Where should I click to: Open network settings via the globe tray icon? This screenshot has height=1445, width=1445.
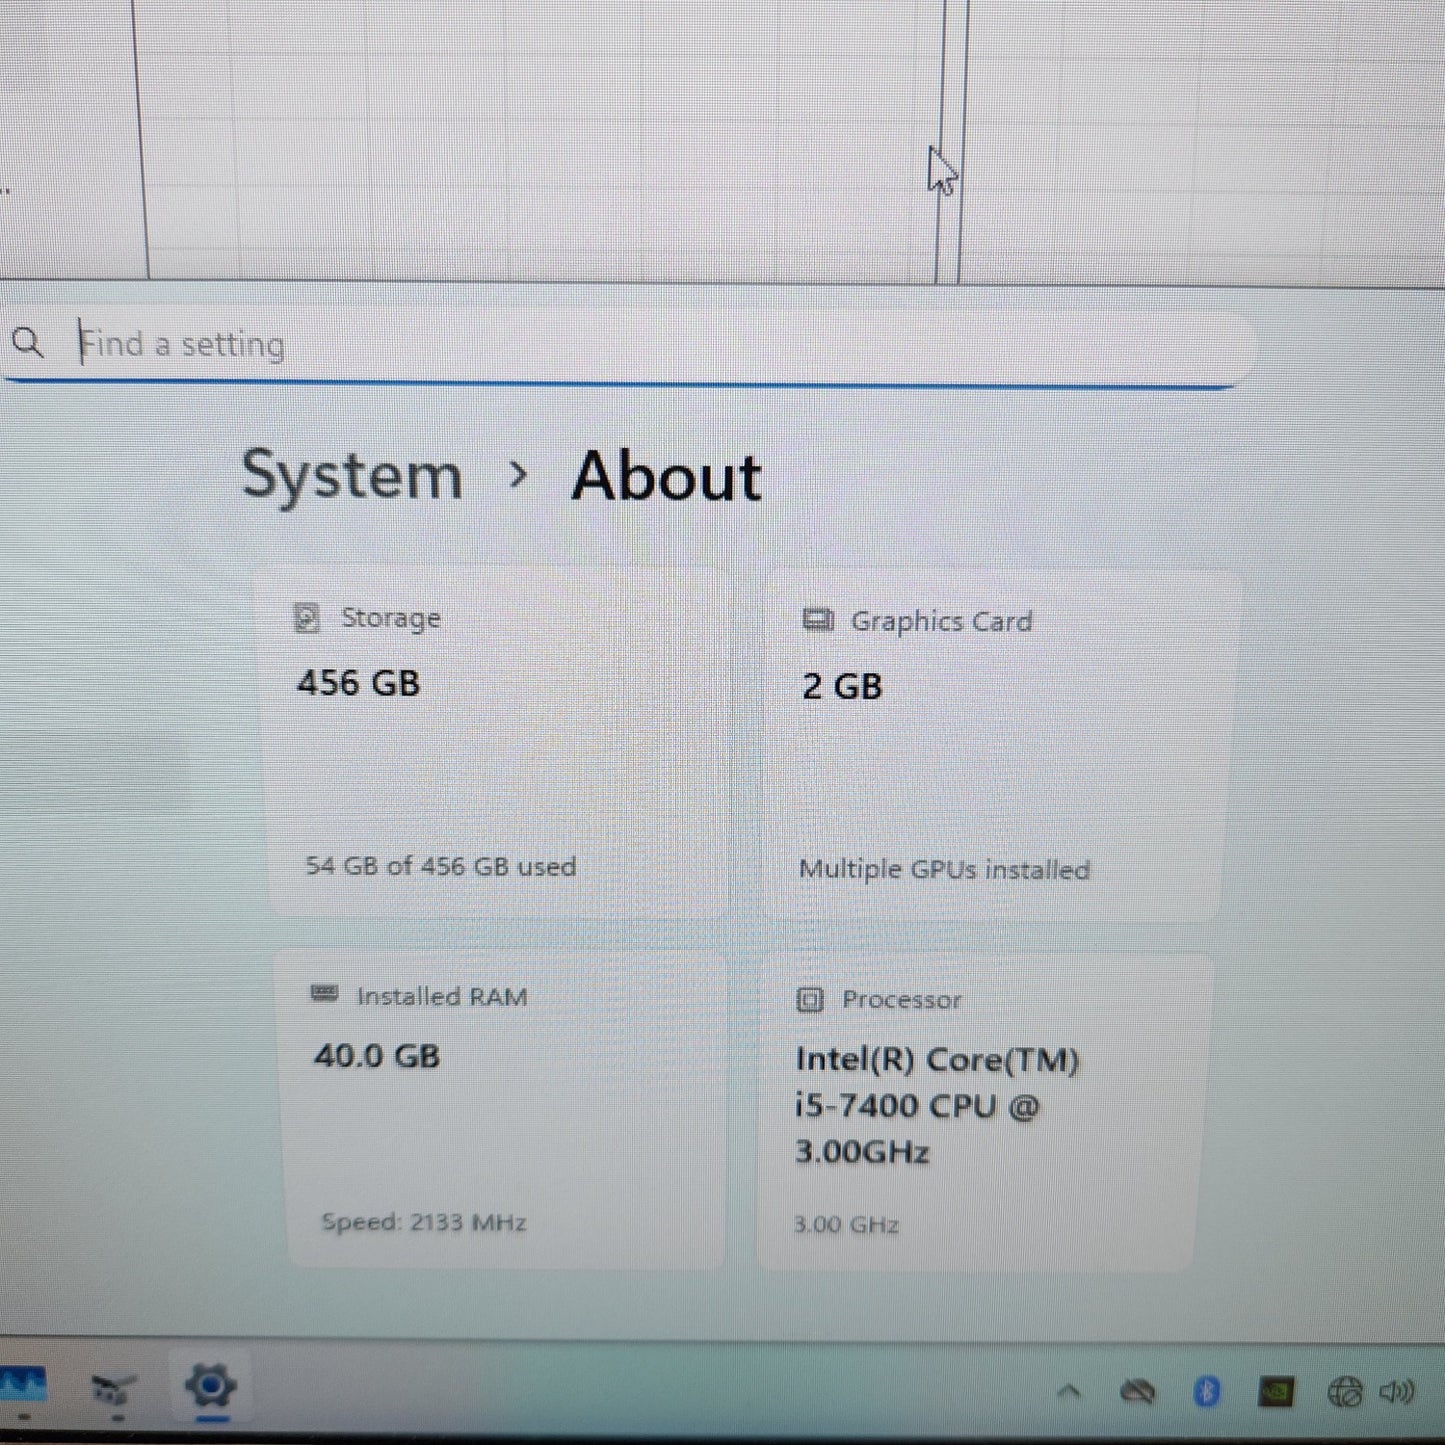tap(1348, 1390)
